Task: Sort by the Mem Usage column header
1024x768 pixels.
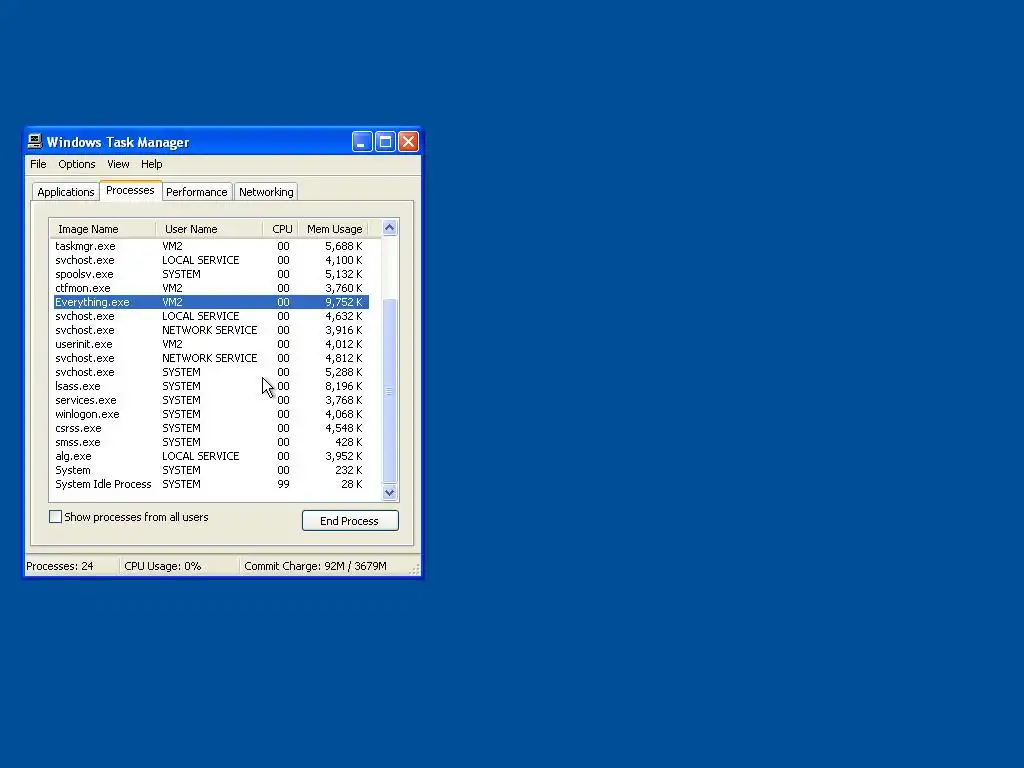Action: pos(334,229)
